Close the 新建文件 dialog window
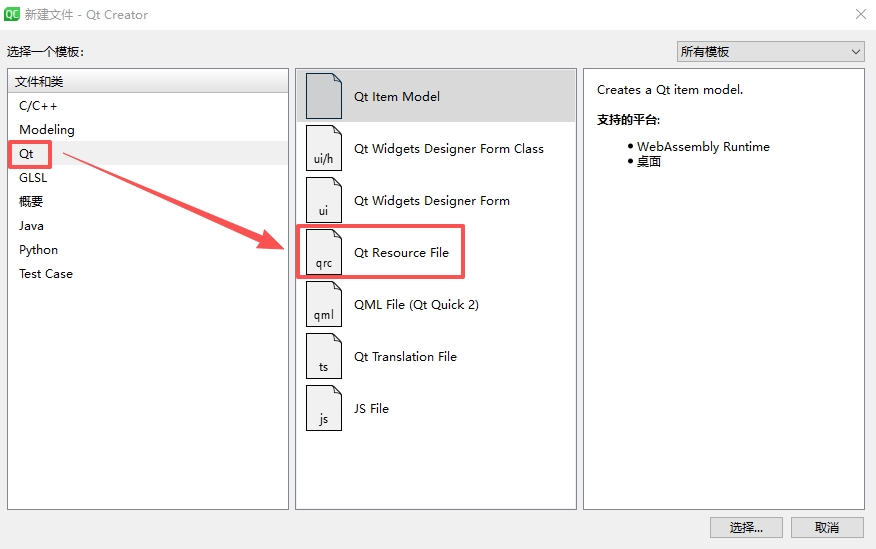Screen dimensions: 876x549 coord(860,14)
